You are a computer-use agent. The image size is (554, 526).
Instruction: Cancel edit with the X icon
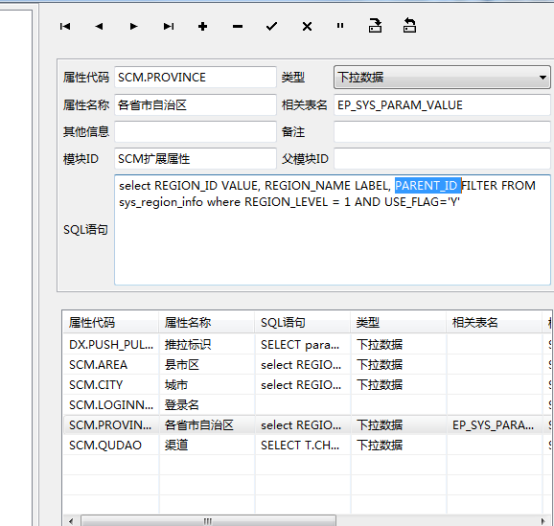coord(307,26)
